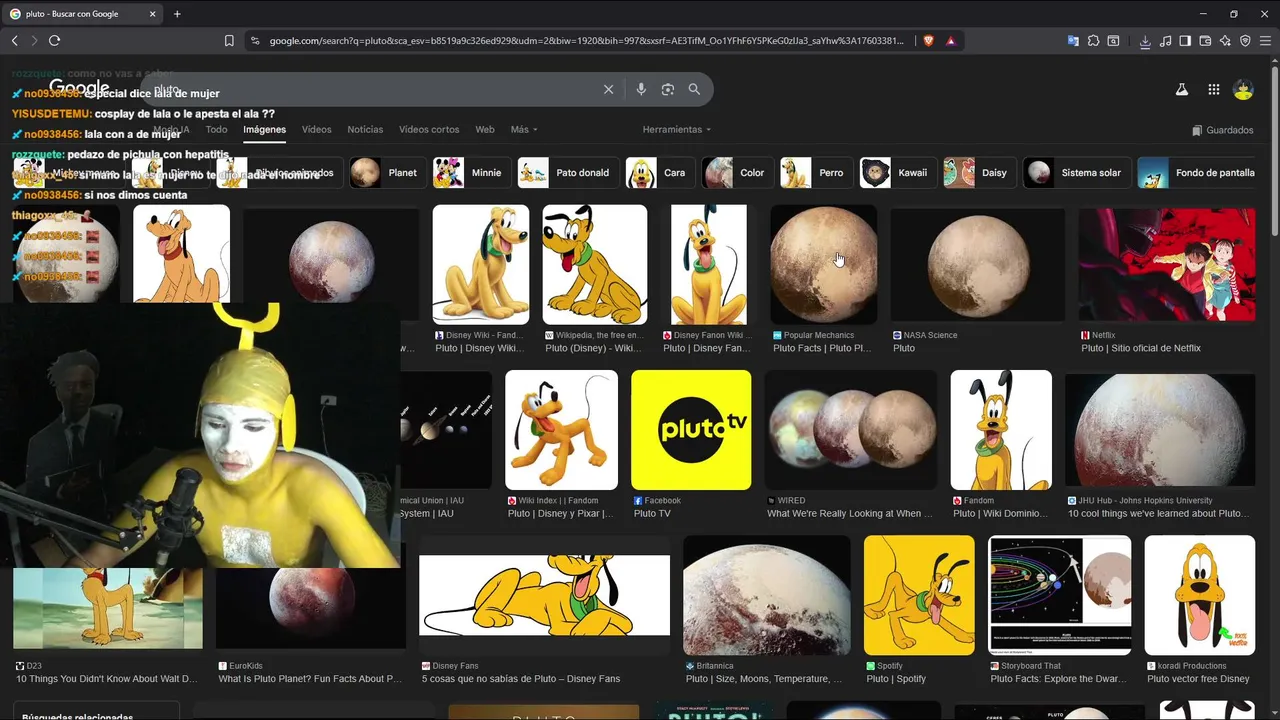Open Disney Fans lying Pluto image
This screenshot has width=1280, height=720.
click(544, 595)
